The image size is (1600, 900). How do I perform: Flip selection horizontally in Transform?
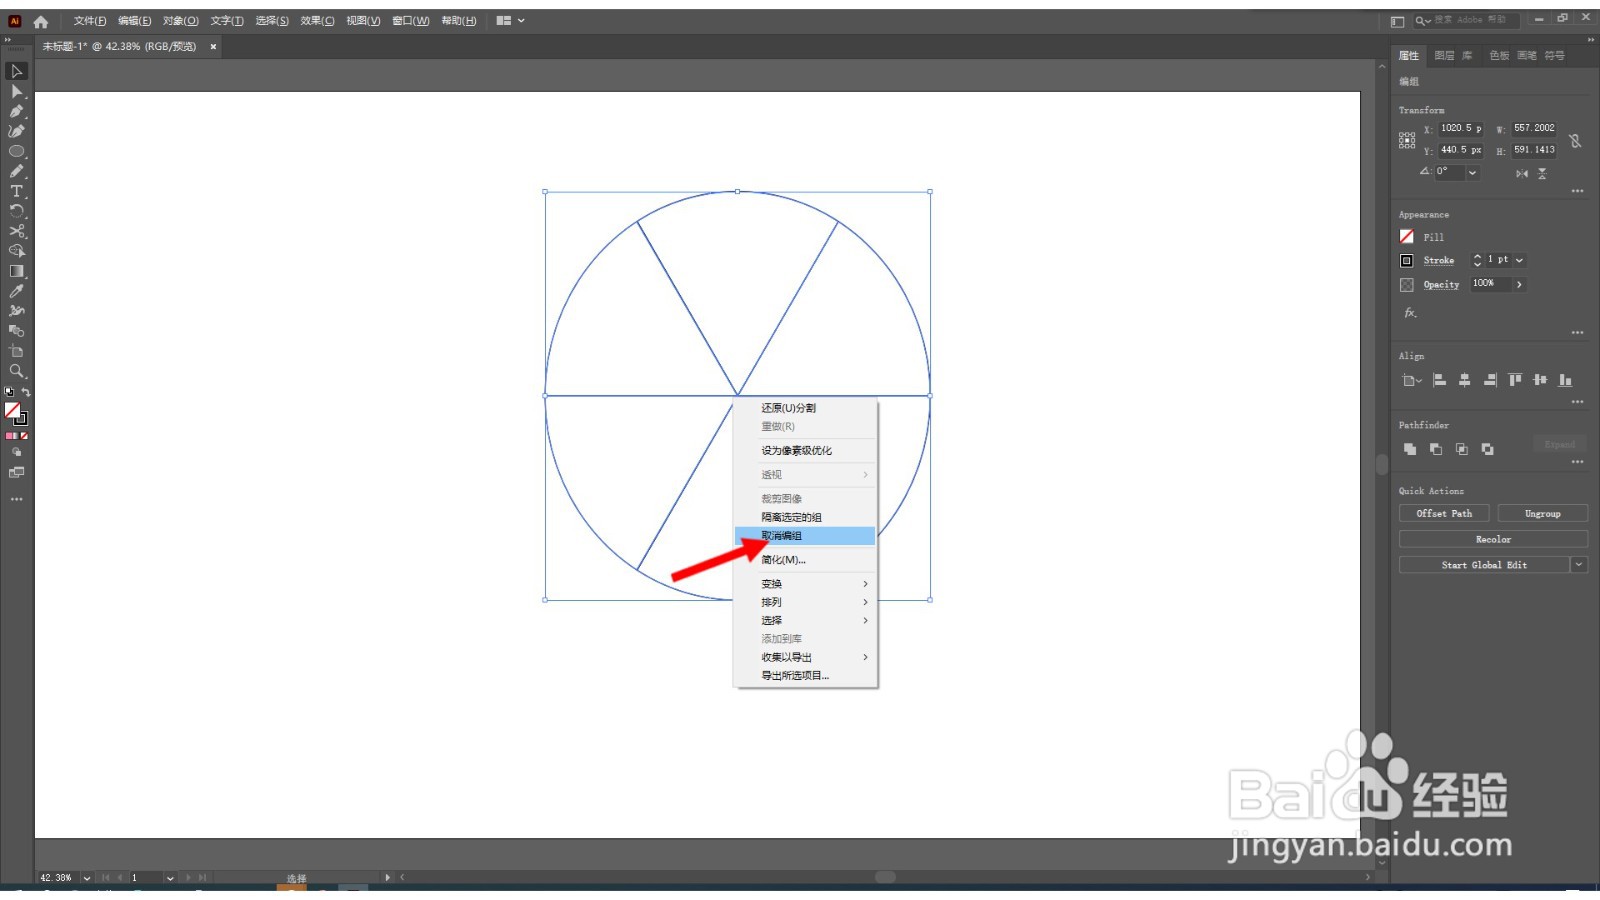tap(1521, 173)
